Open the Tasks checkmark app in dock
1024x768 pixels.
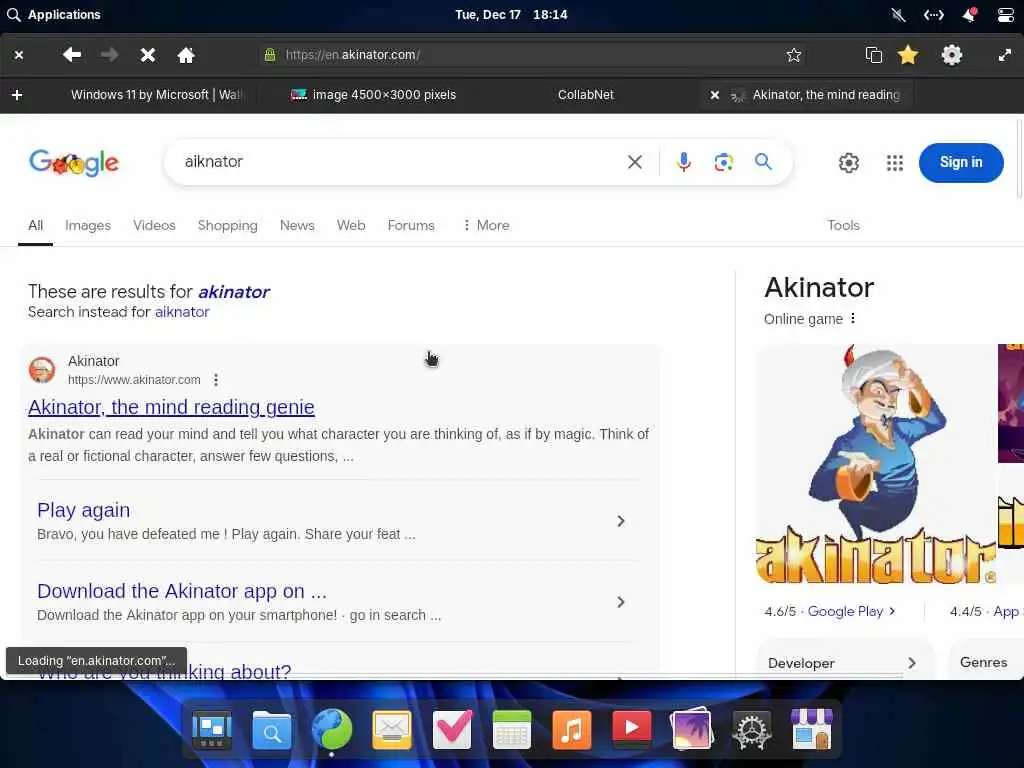(452, 729)
